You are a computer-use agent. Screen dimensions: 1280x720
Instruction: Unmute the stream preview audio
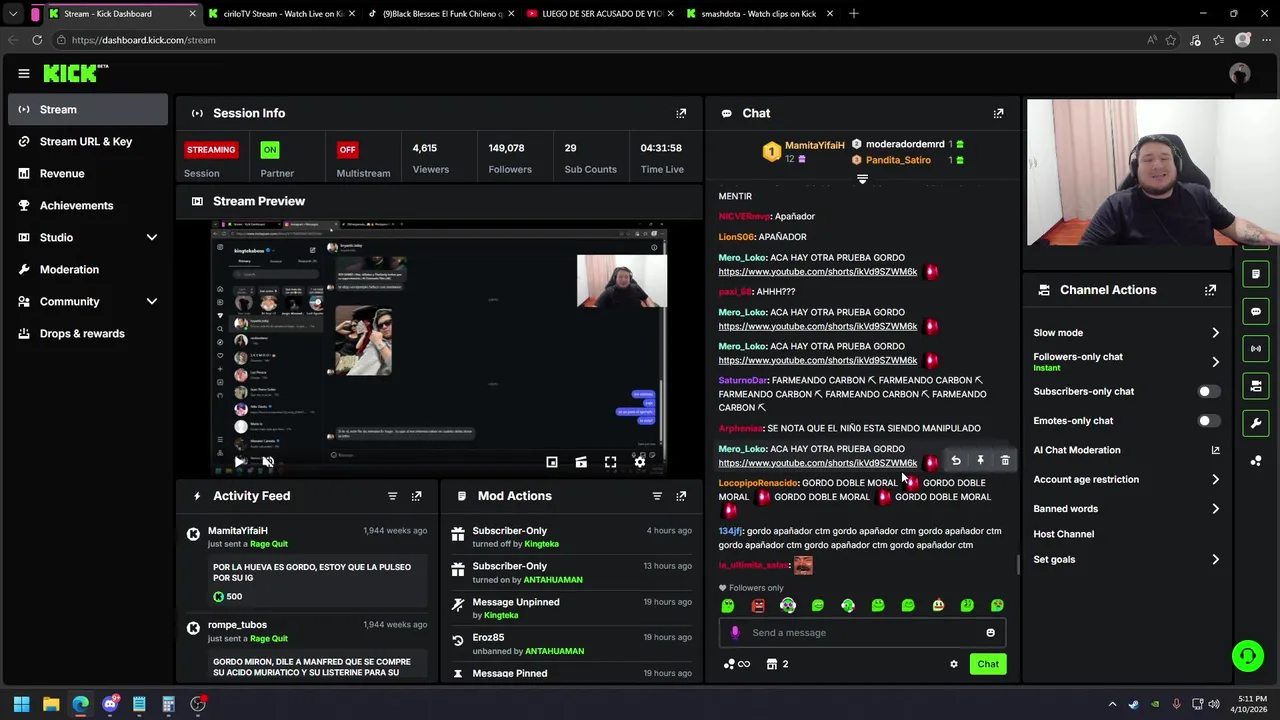(268, 462)
